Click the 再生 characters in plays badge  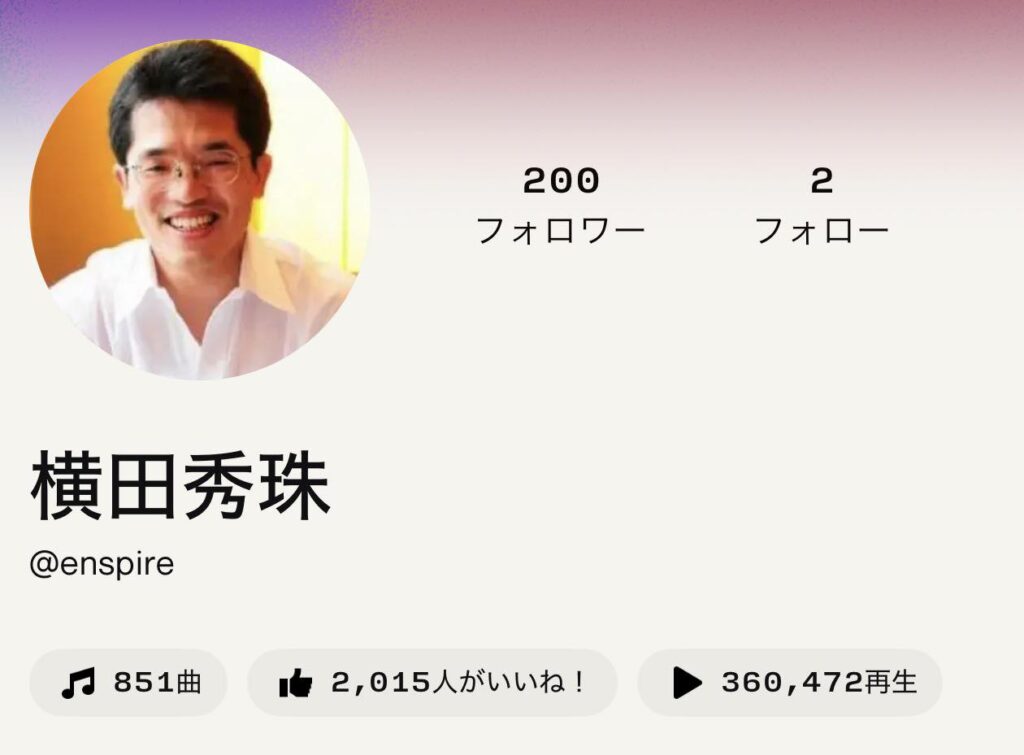[x=891, y=683]
